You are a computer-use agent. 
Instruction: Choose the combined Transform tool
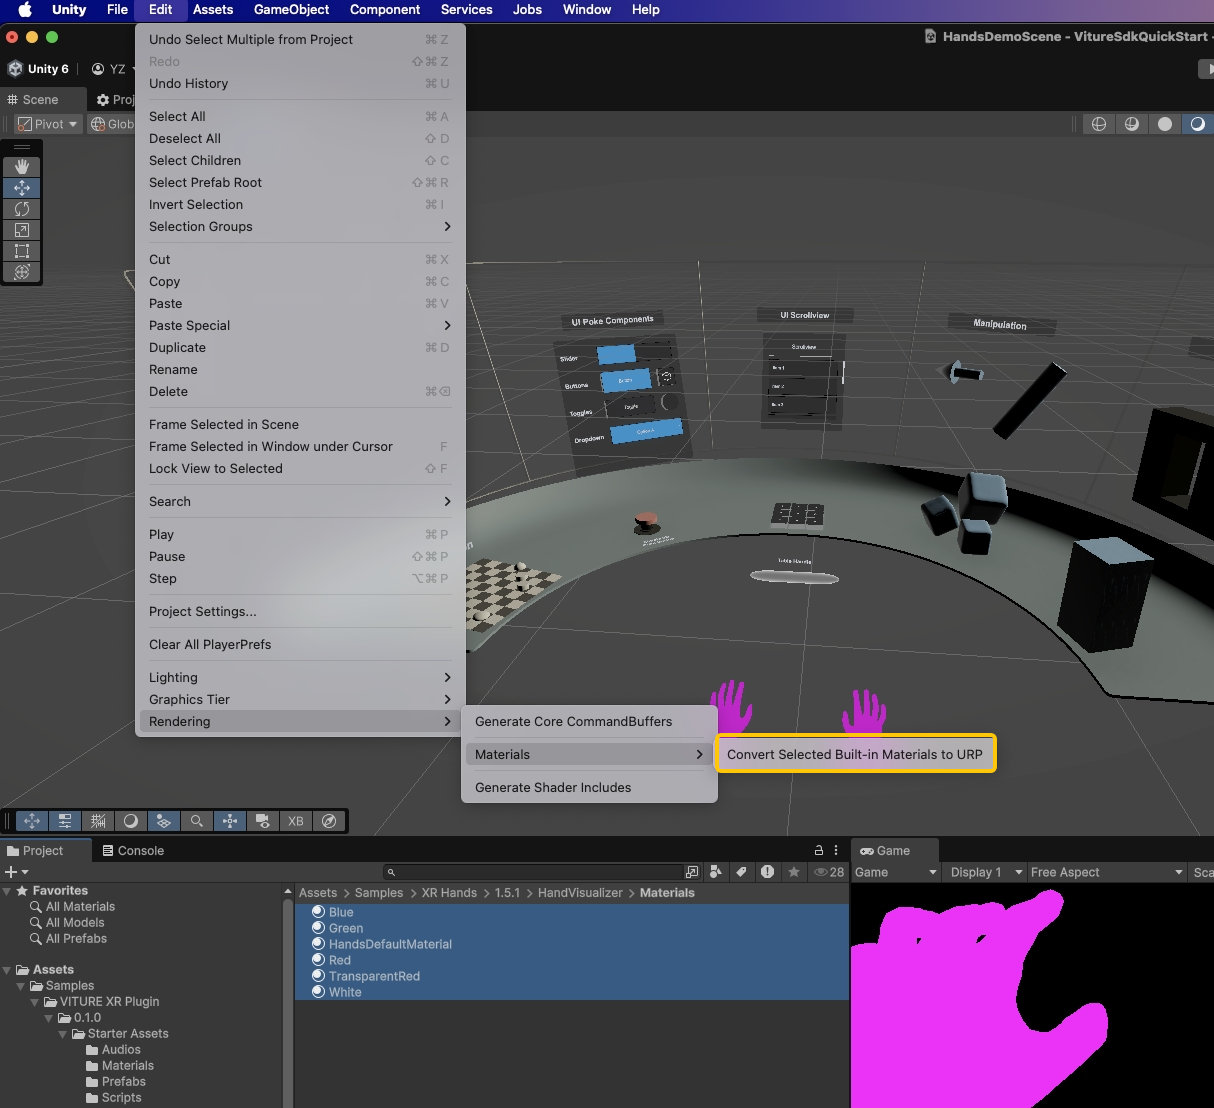click(x=22, y=272)
